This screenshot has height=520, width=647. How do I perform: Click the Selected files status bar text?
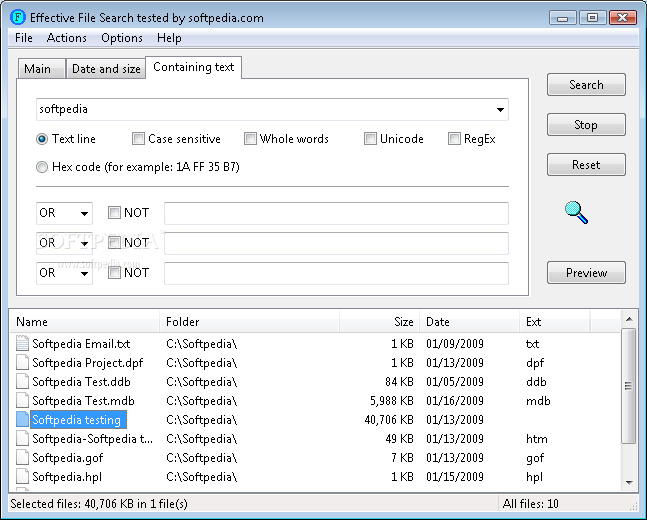pos(99,504)
